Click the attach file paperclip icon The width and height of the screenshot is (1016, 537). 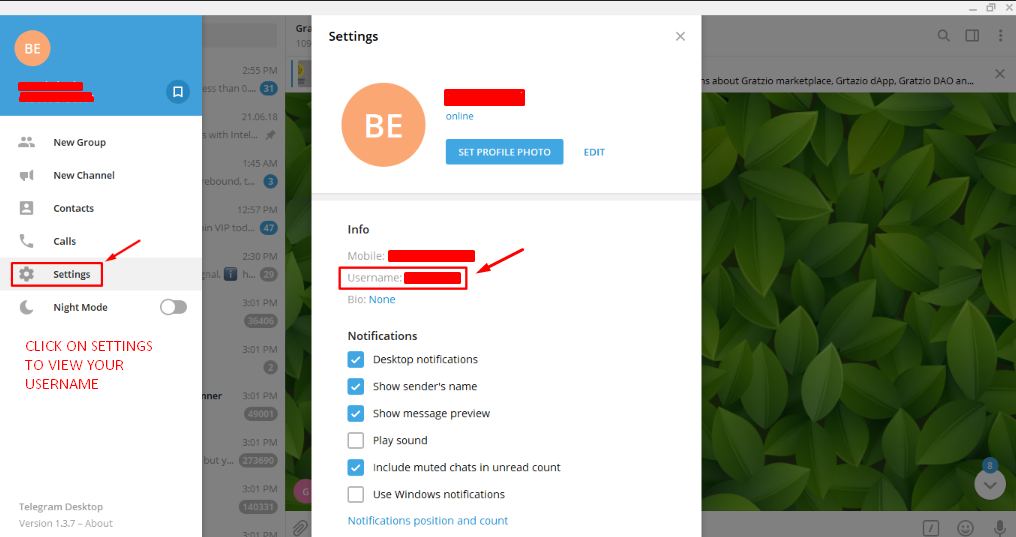tap(299, 527)
